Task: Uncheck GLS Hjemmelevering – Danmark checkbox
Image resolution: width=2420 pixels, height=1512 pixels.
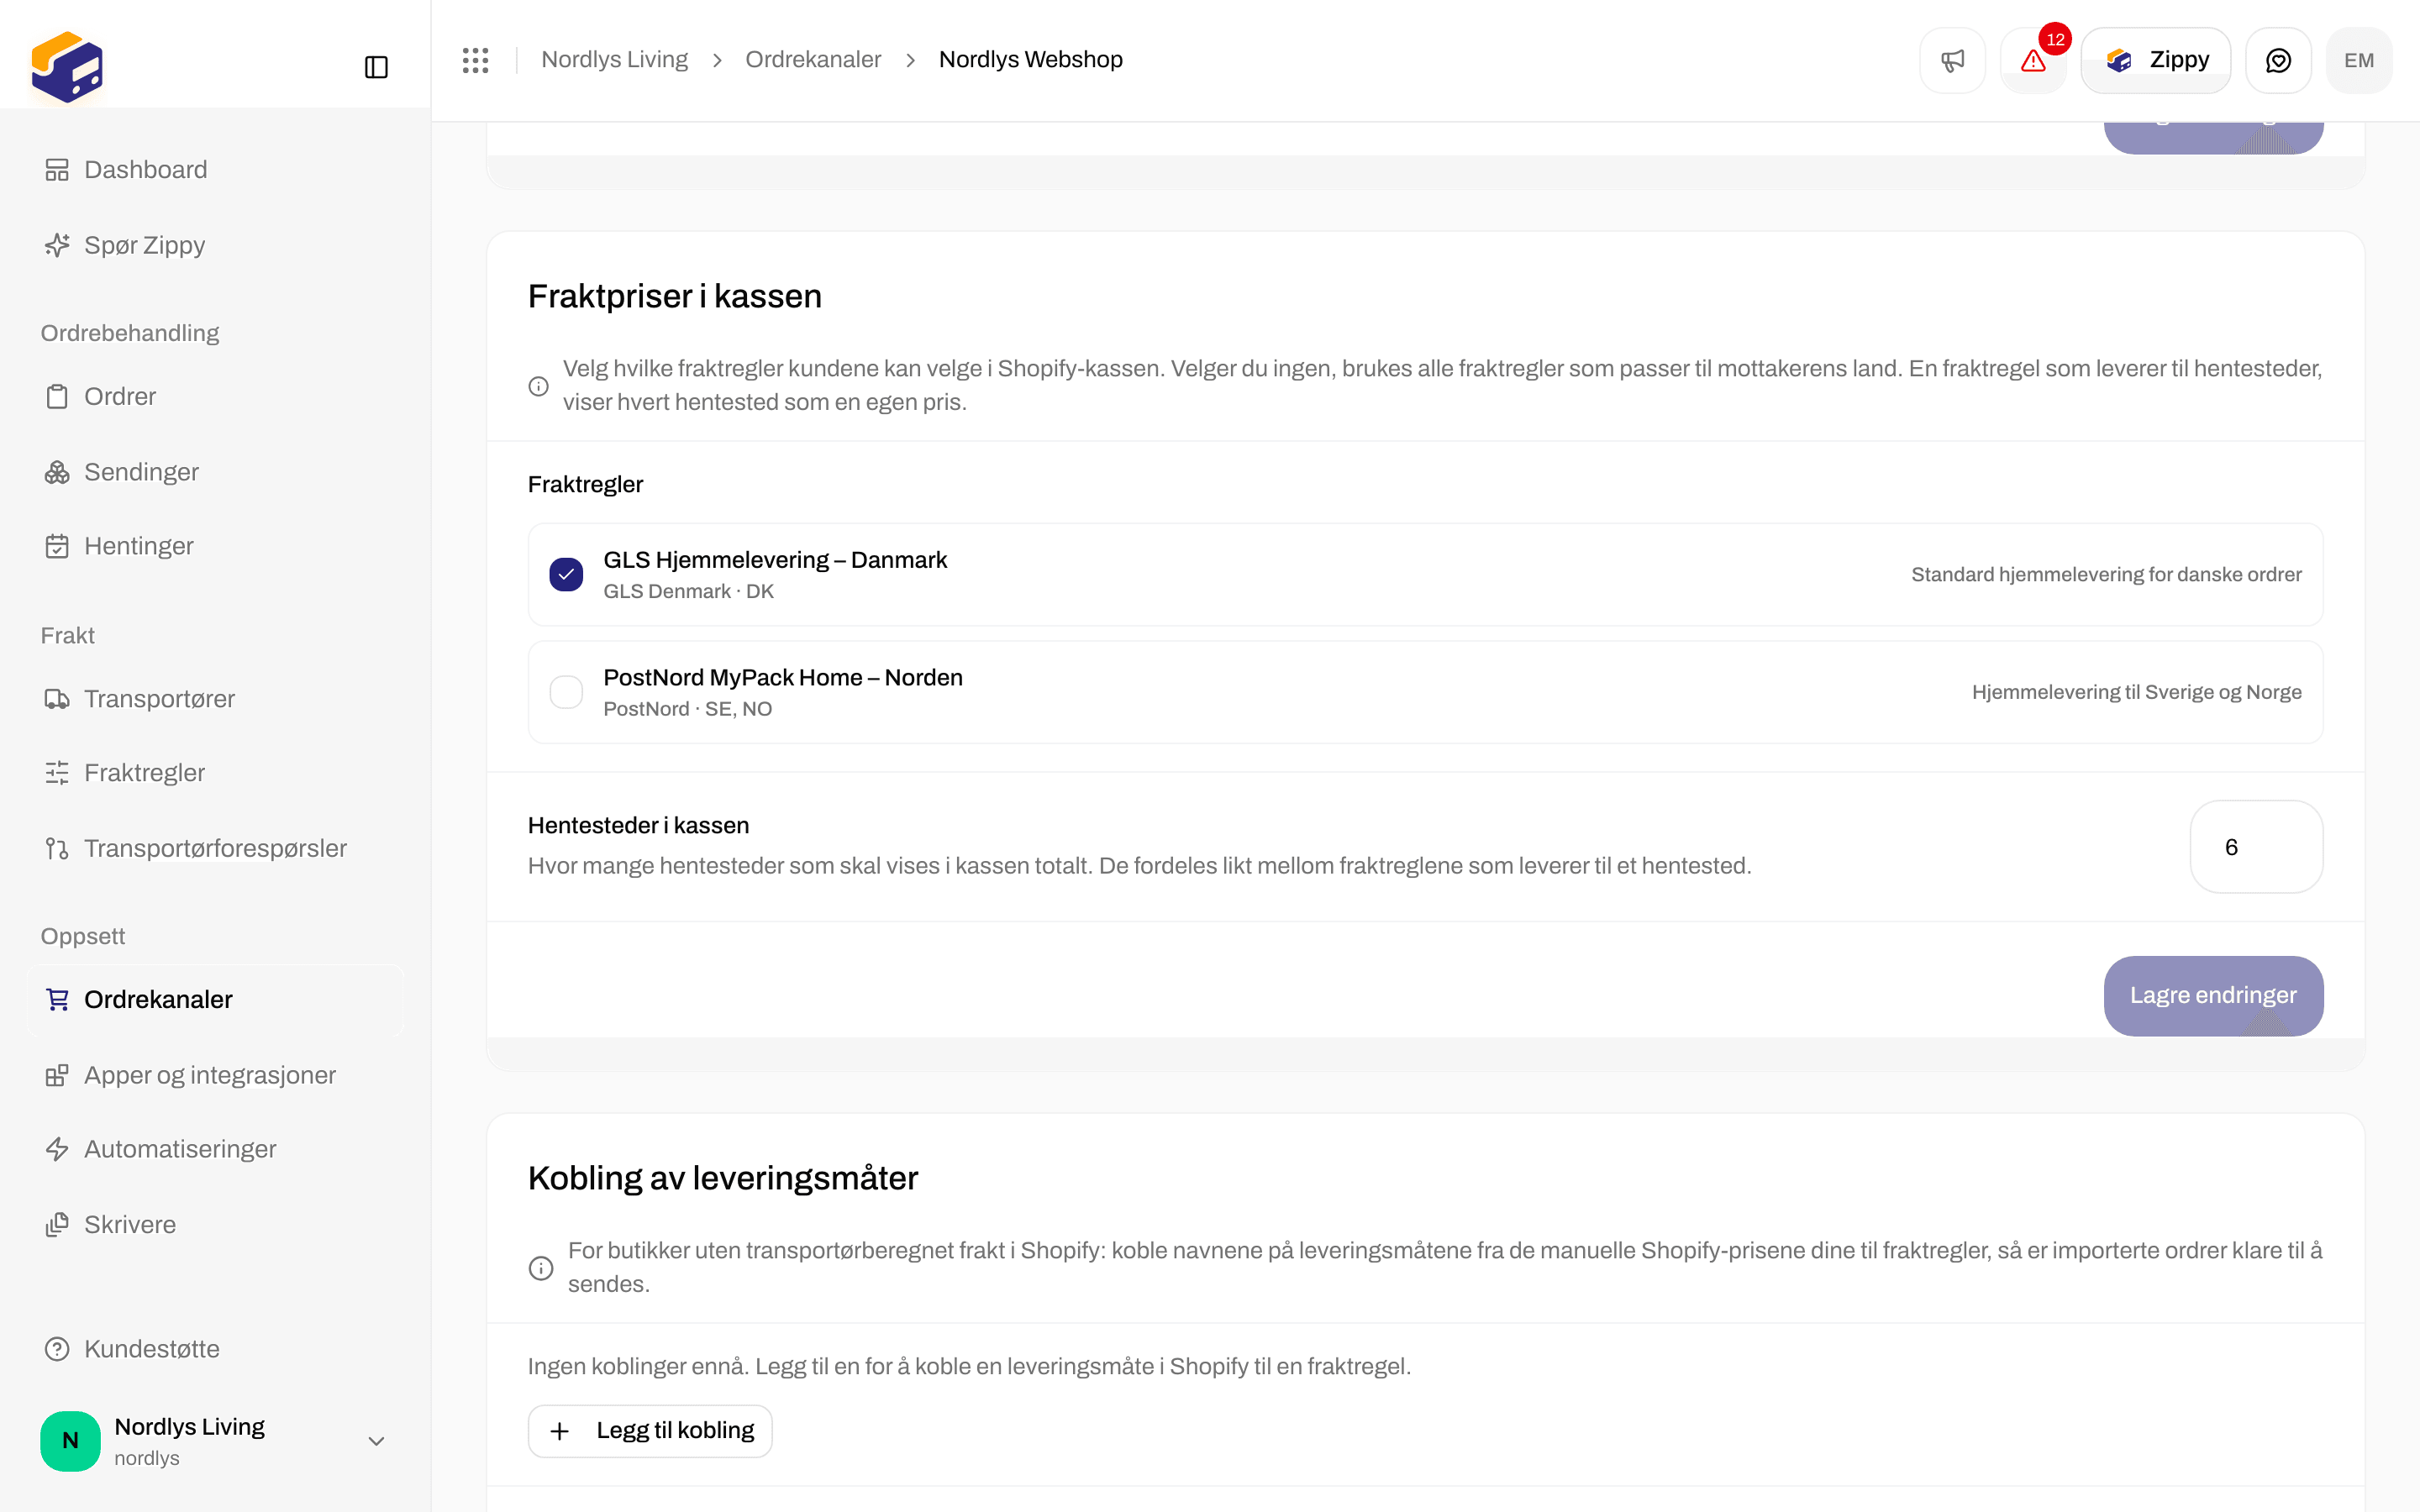Action: click(x=566, y=574)
